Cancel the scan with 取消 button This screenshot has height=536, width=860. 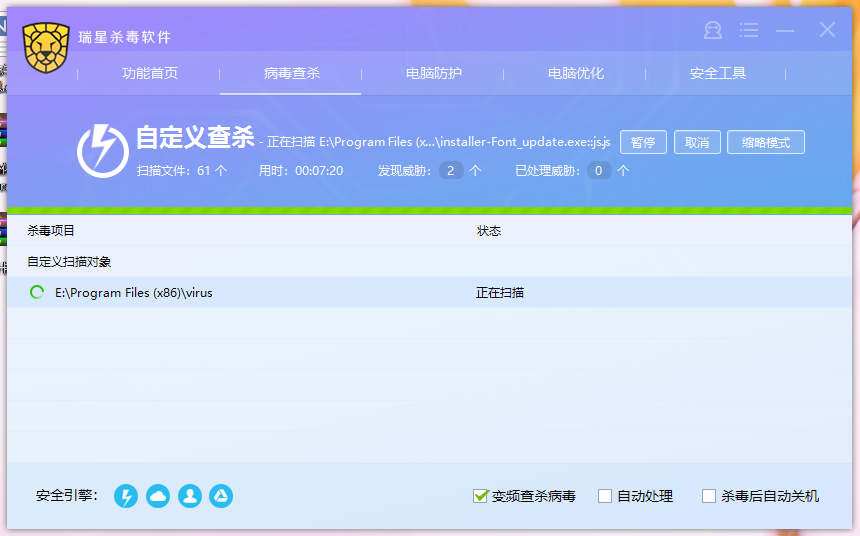click(x=697, y=142)
